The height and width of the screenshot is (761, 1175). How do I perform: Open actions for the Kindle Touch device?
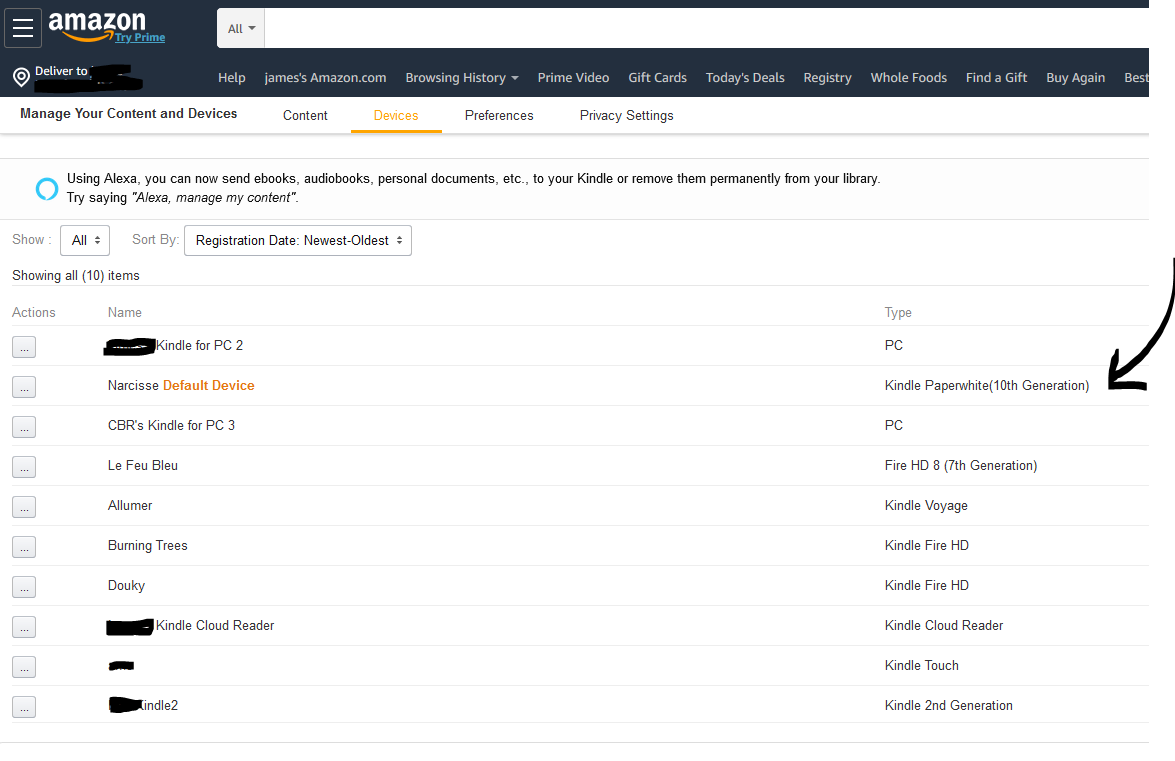point(24,667)
